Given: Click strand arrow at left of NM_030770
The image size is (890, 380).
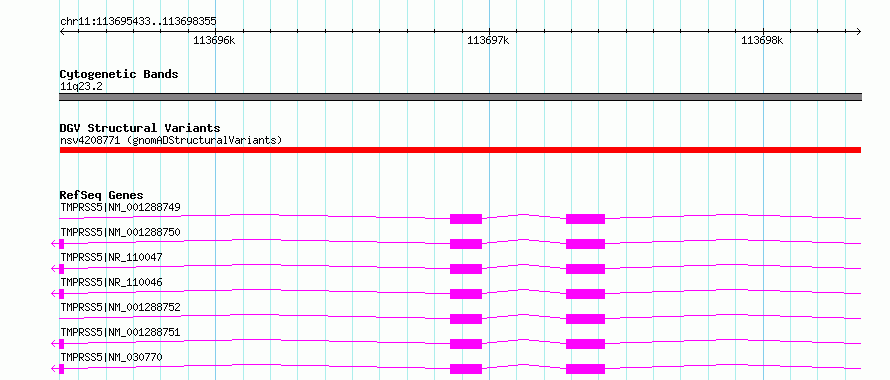Looking at the screenshot, I should [x=54, y=369].
